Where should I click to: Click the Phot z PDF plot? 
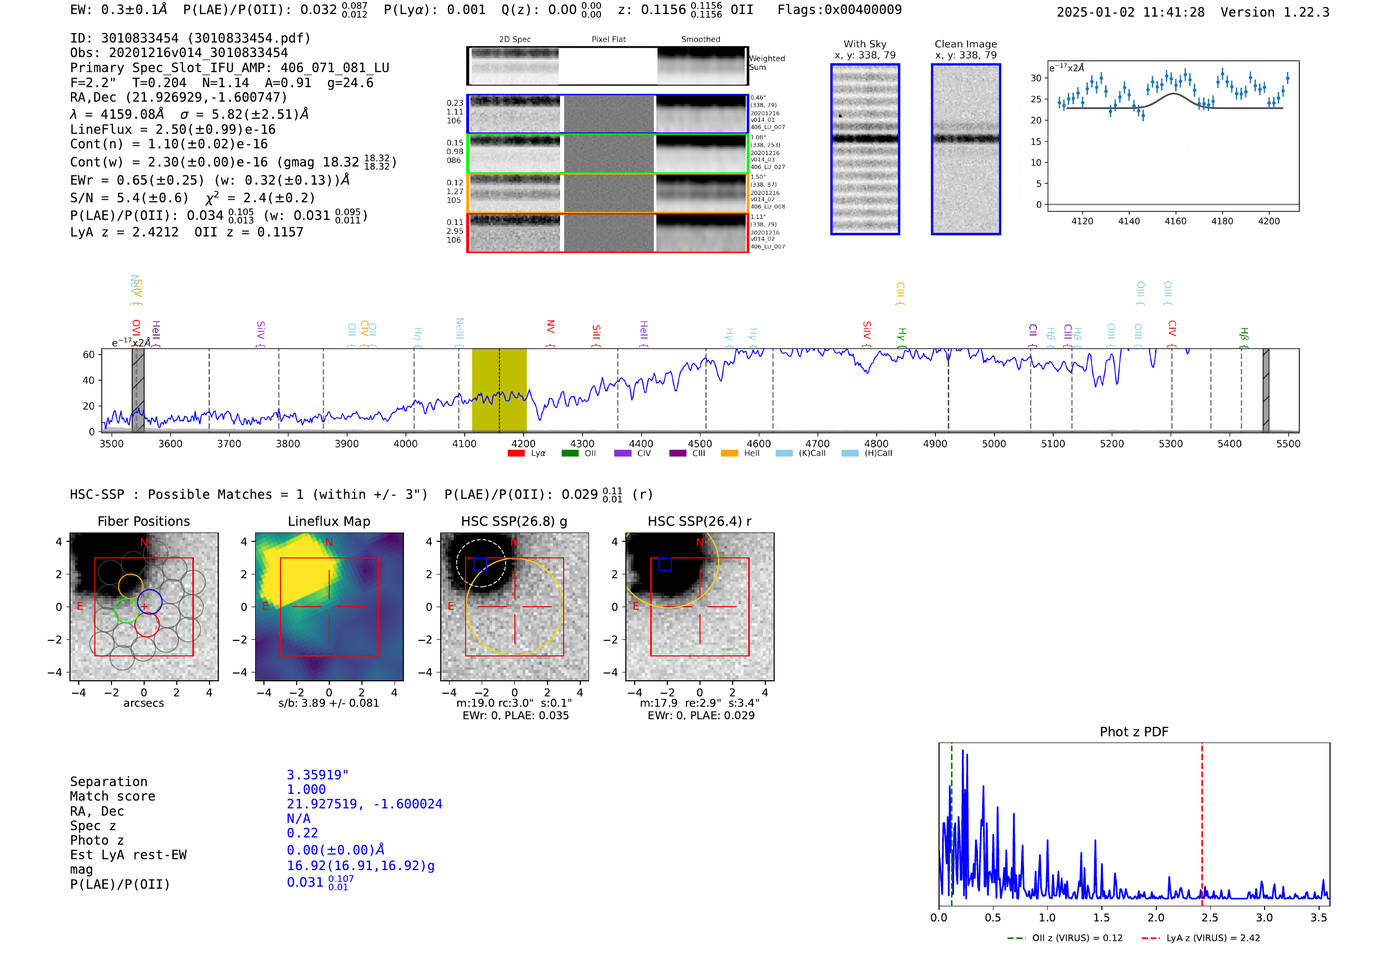[x=1134, y=824]
